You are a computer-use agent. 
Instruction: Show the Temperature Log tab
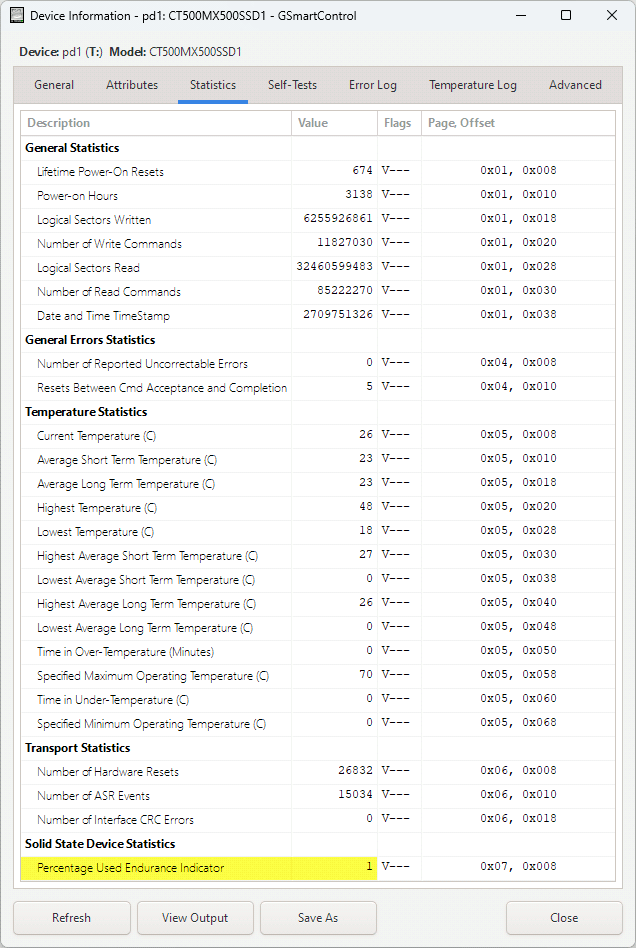tap(473, 85)
